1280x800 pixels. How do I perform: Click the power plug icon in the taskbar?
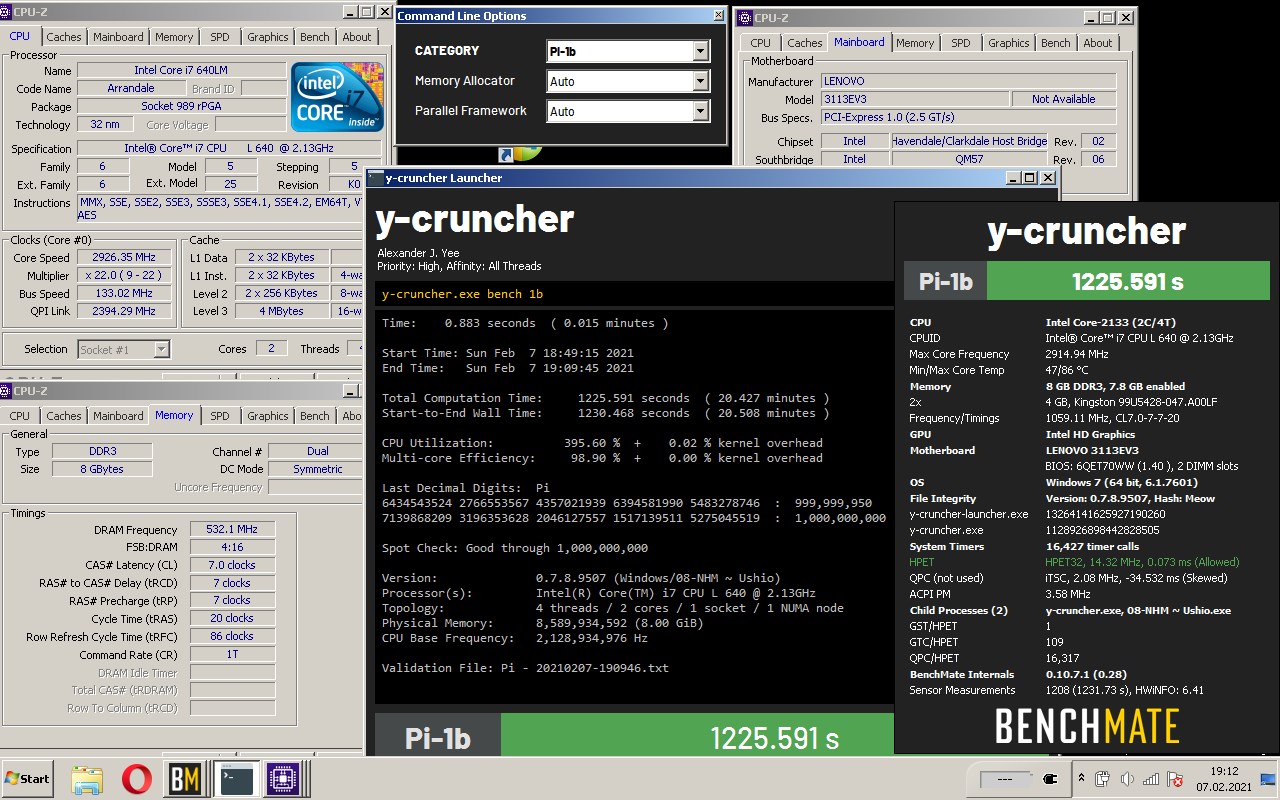[1050, 779]
